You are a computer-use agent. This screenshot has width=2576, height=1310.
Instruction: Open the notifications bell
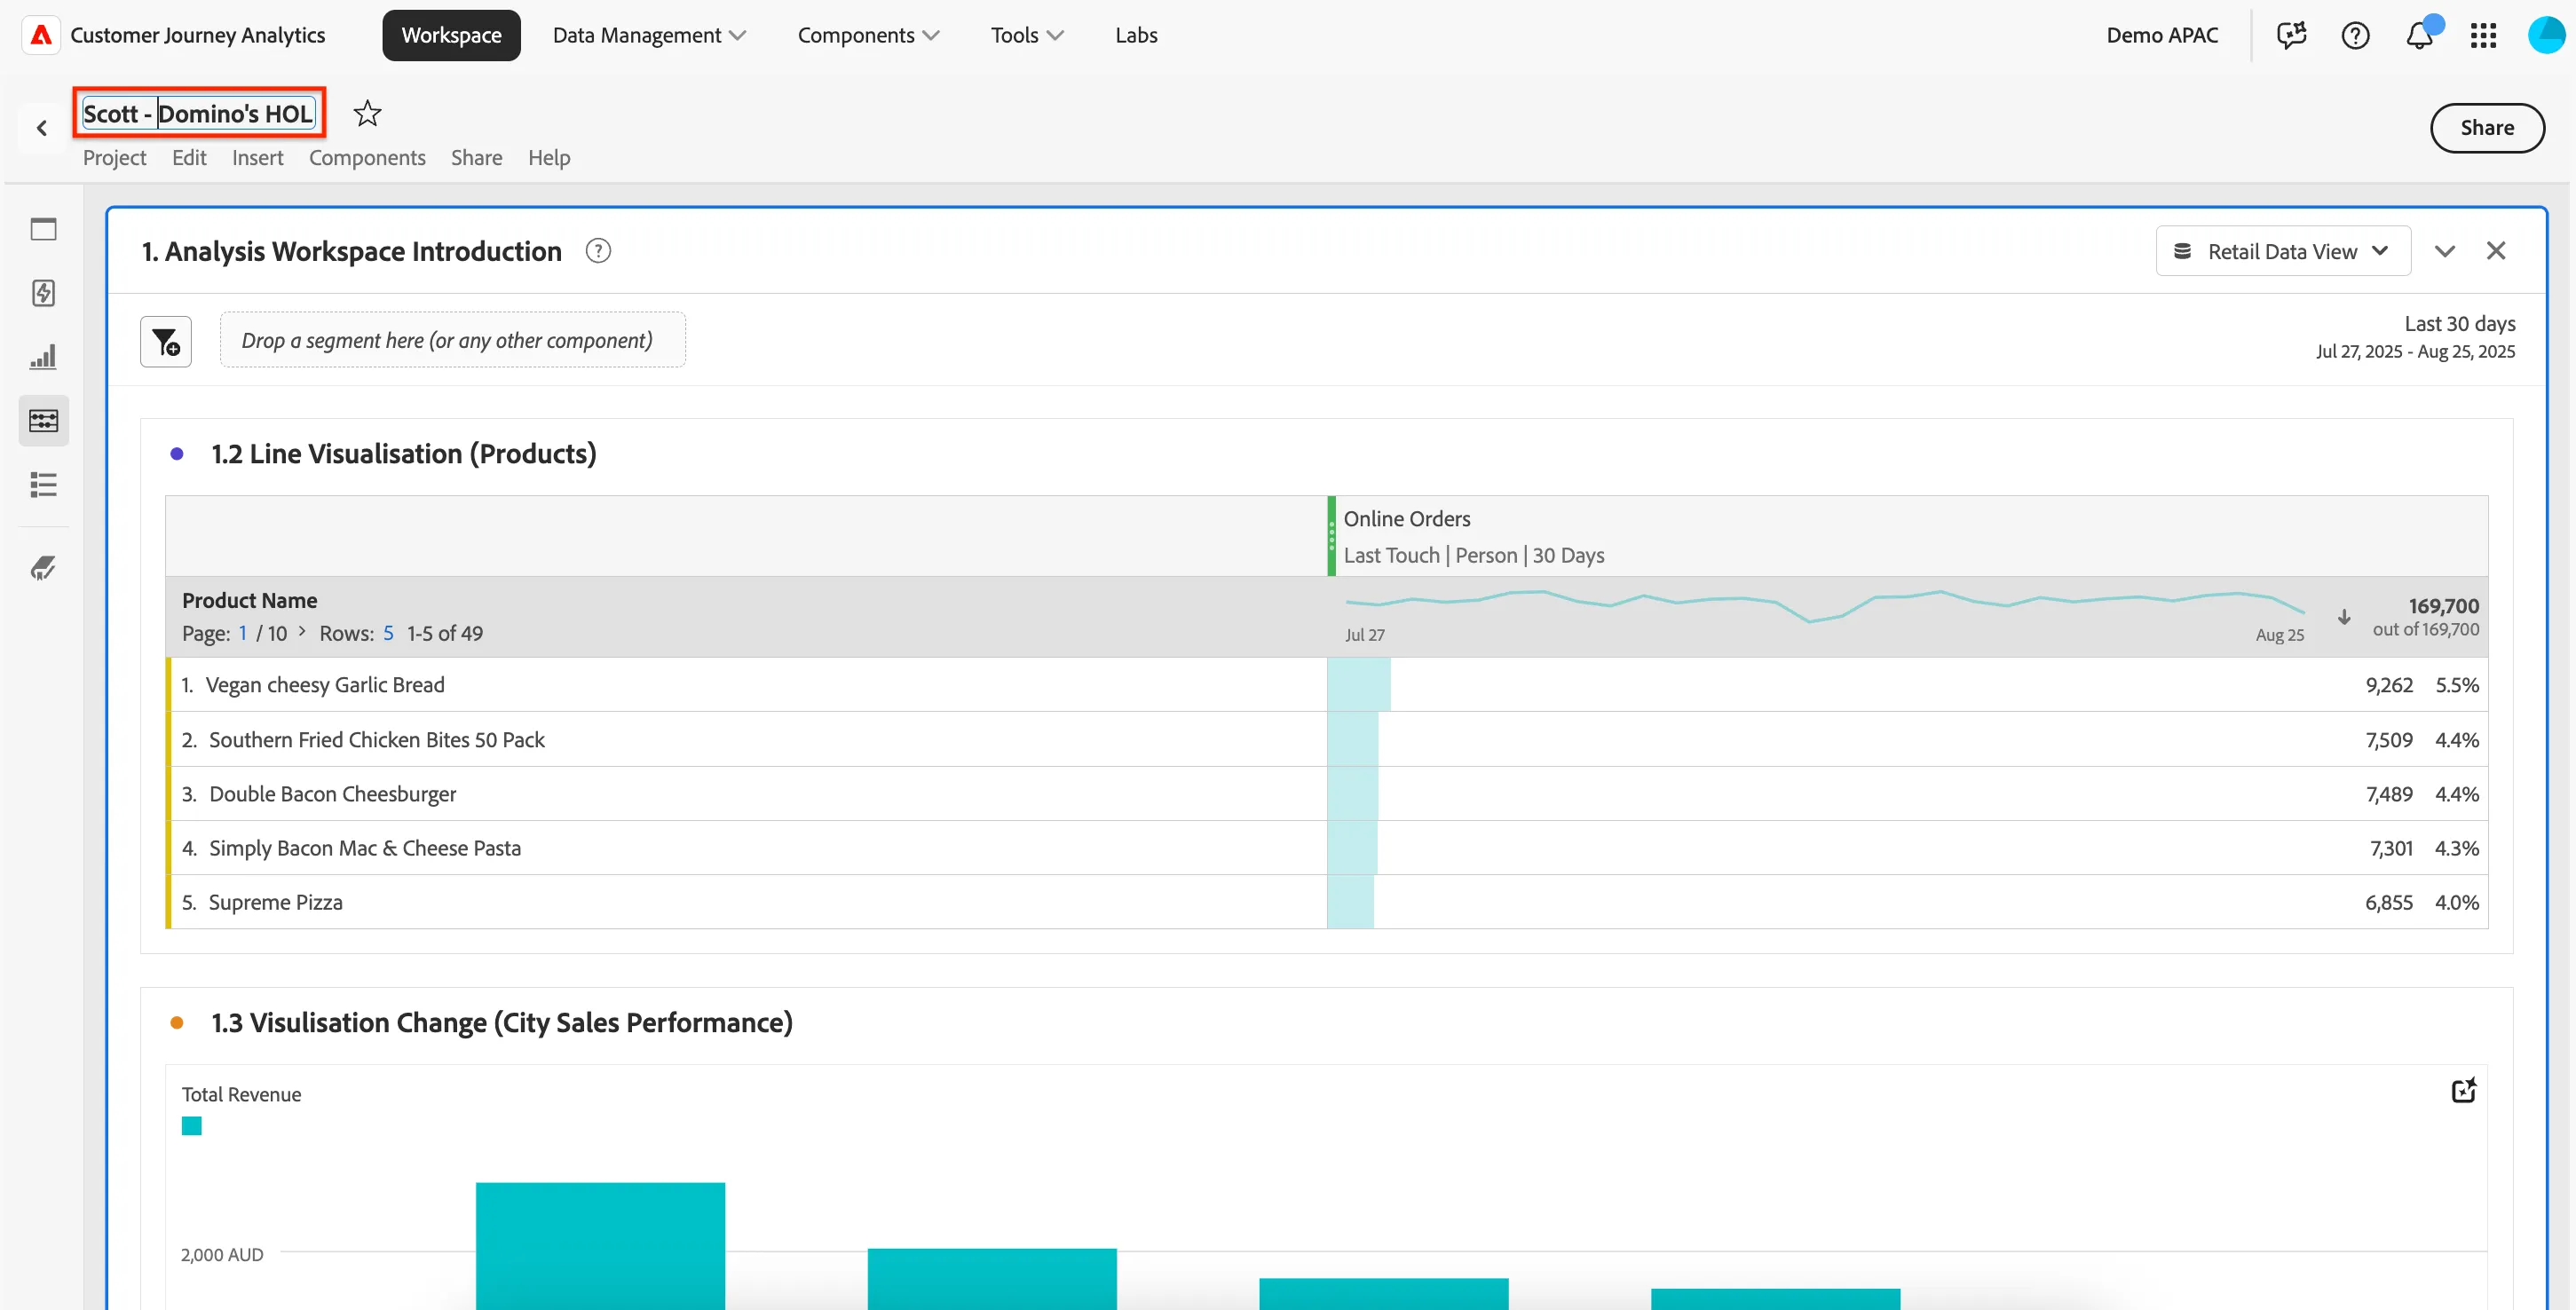(x=2419, y=35)
